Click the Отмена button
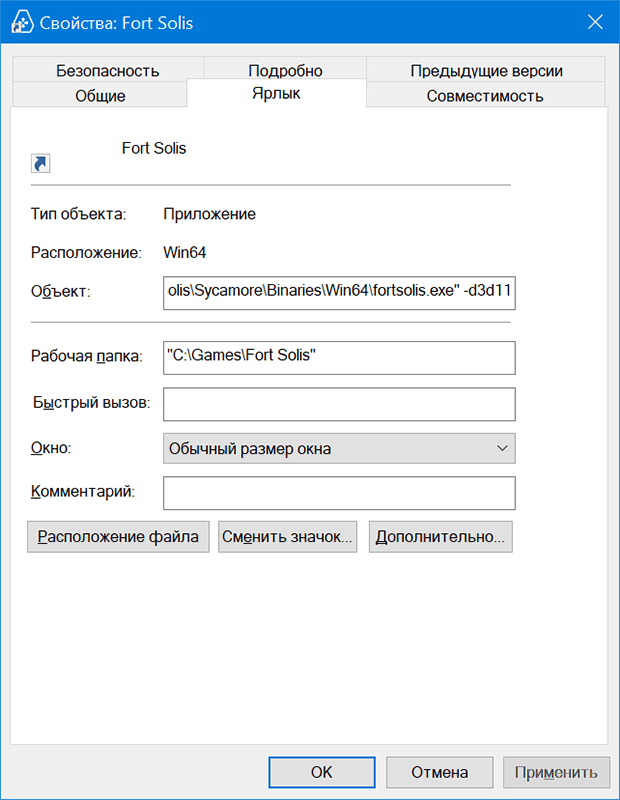The height and width of the screenshot is (800, 620). click(439, 772)
